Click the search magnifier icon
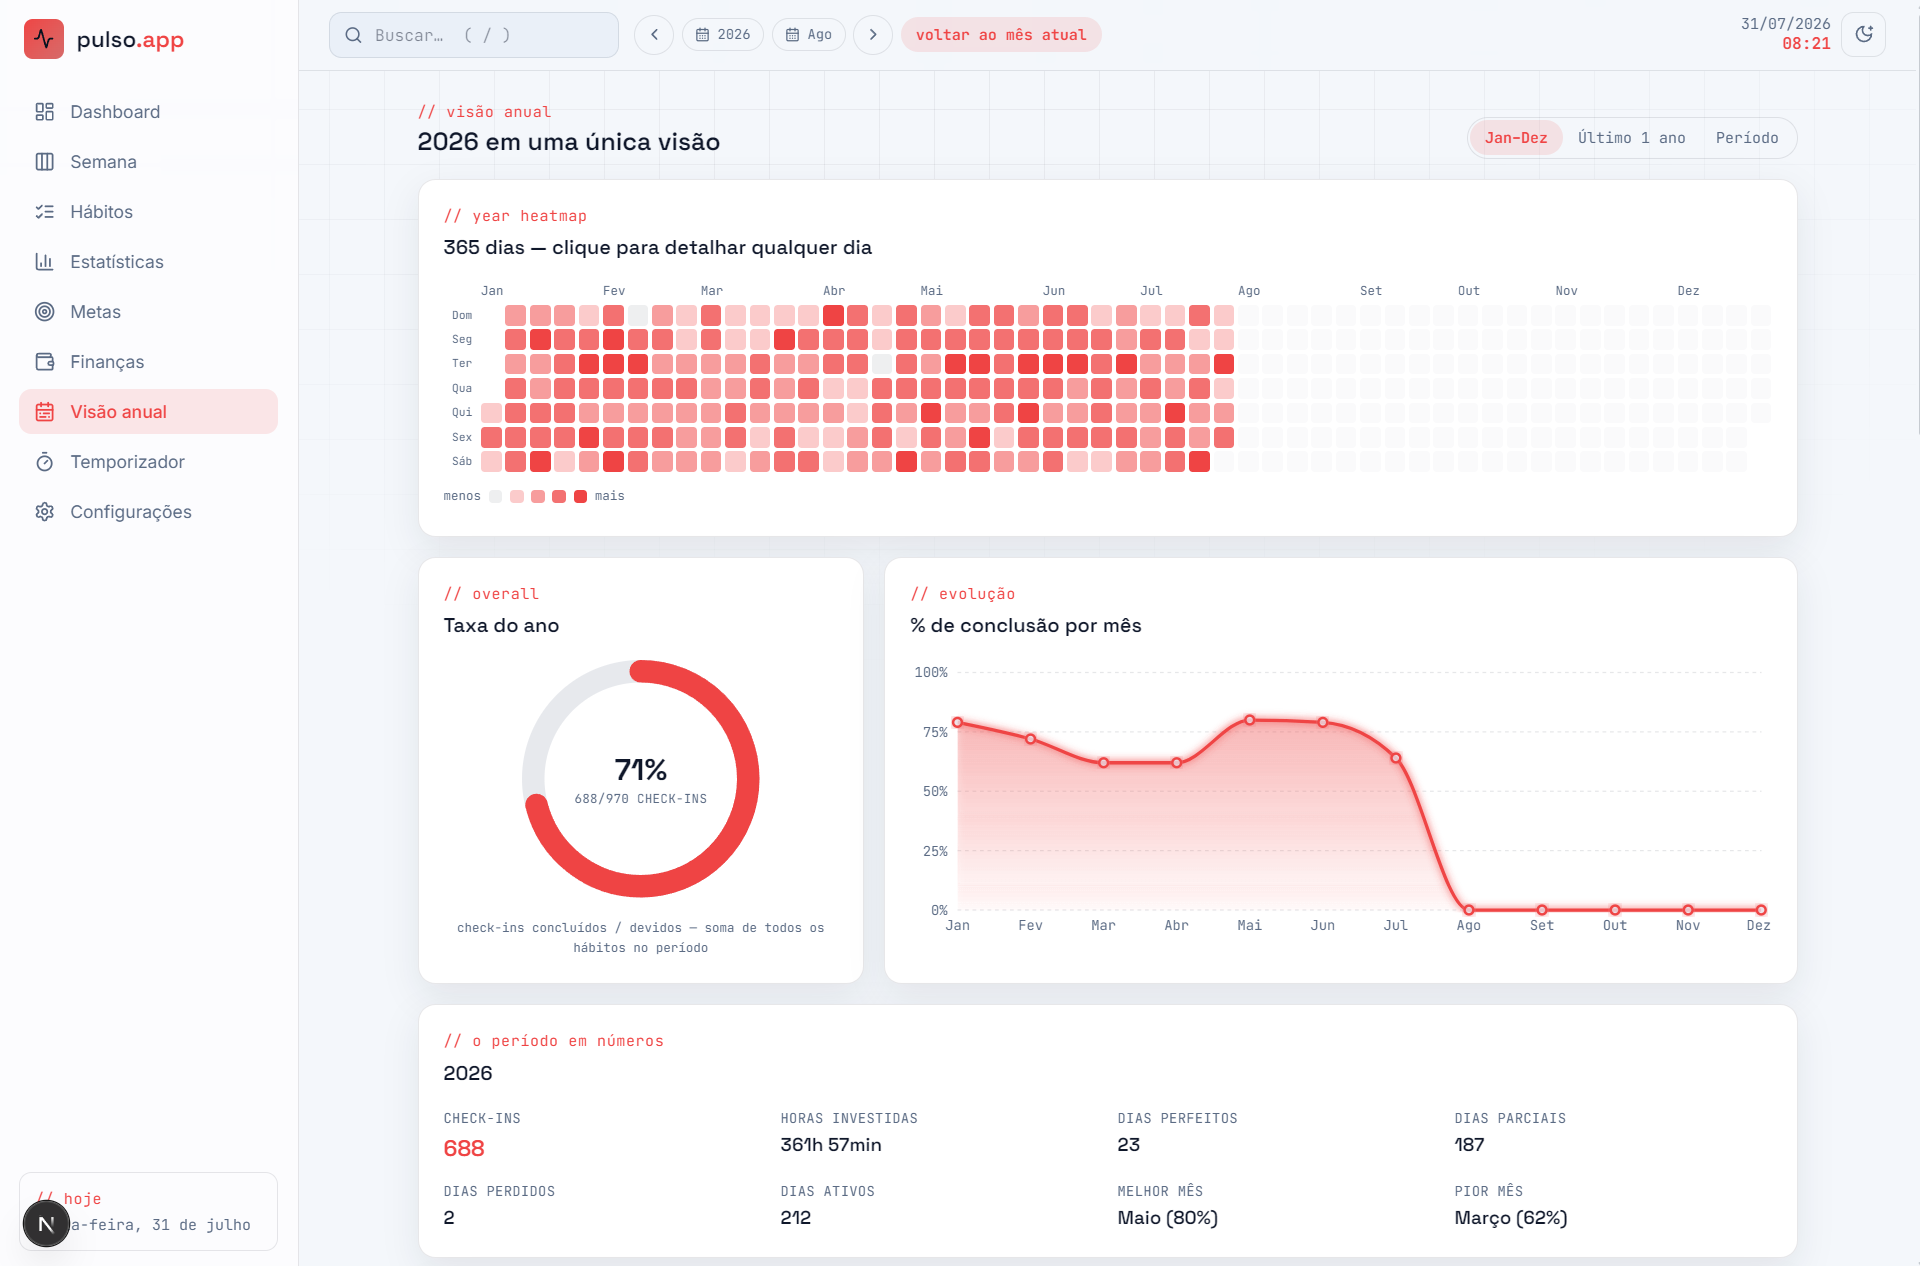The image size is (1920, 1266). click(353, 35)
